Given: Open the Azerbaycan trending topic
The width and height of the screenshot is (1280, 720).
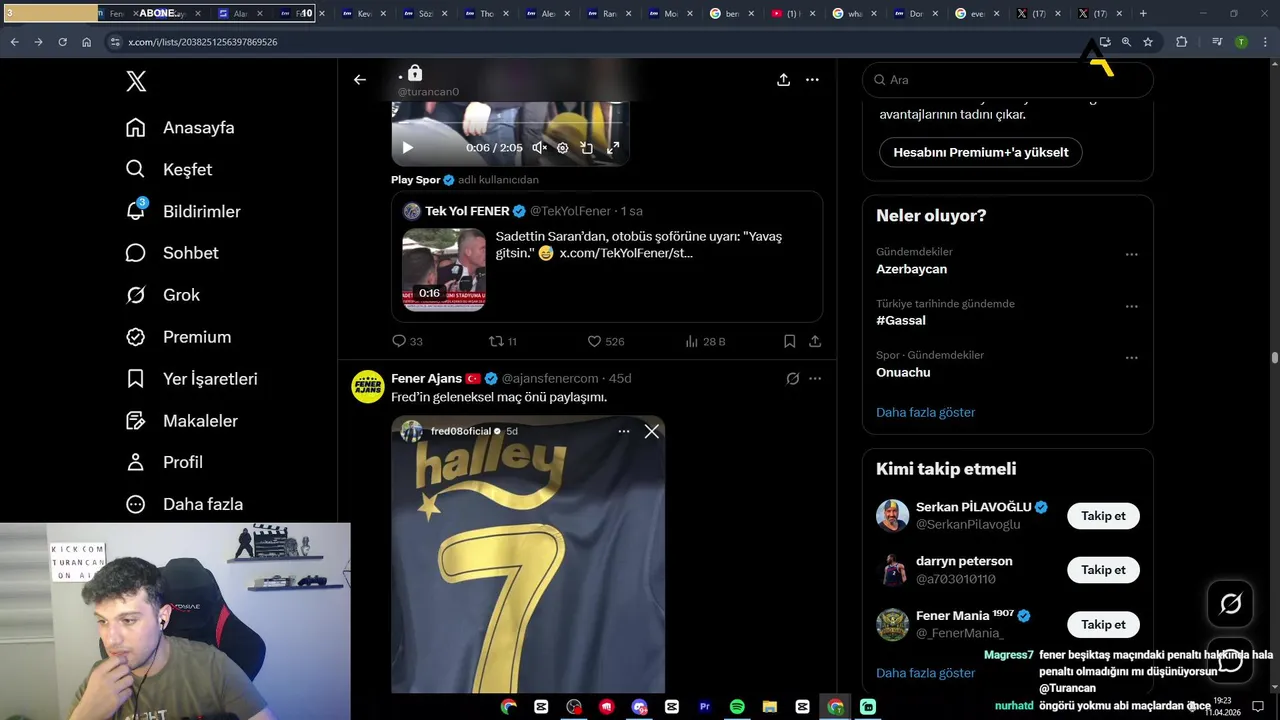Looking at the screenshot, I should [x=911, y=269].
